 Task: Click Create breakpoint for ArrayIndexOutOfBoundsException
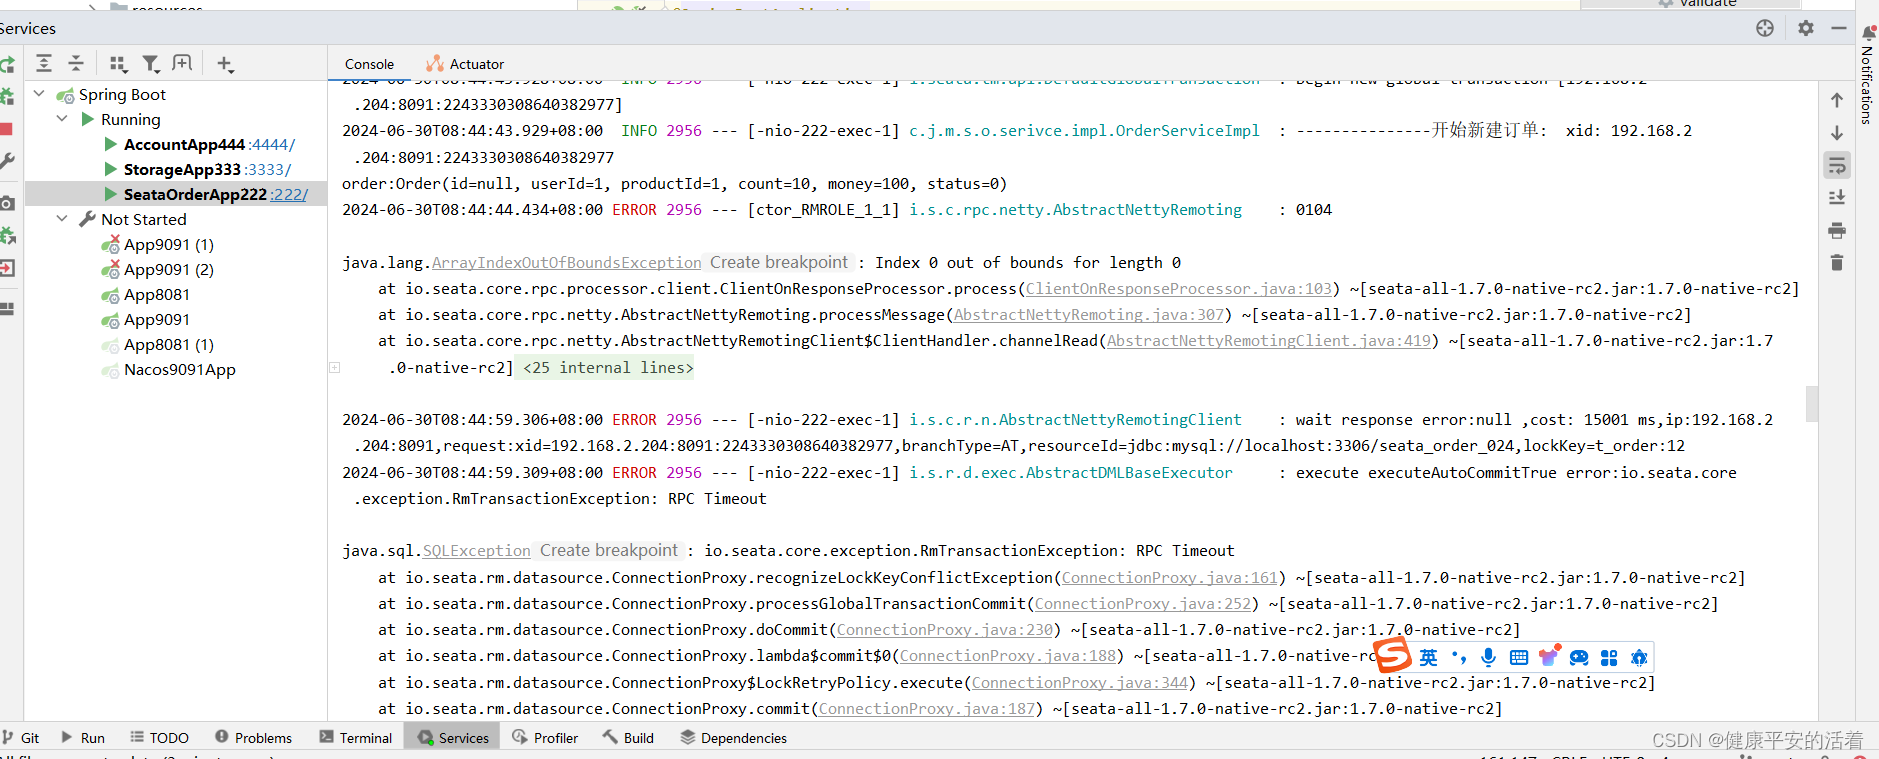click(779, 262)
